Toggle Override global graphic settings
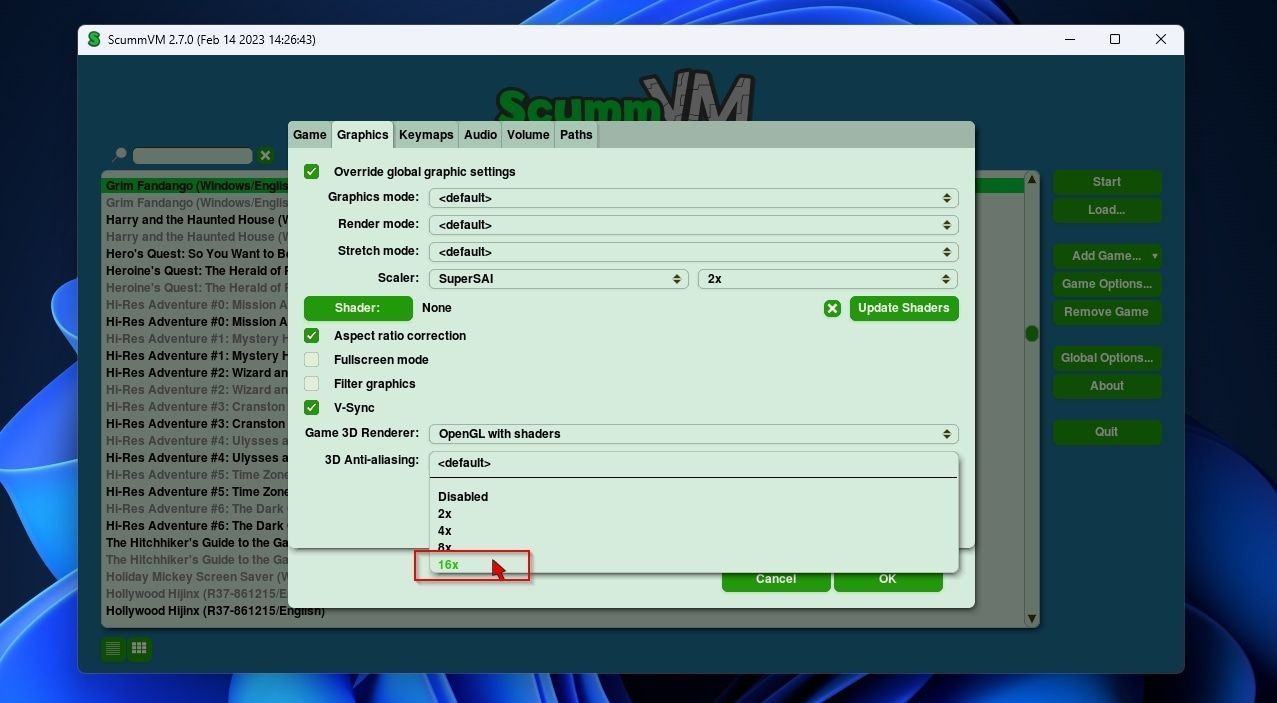 point(312,172)
